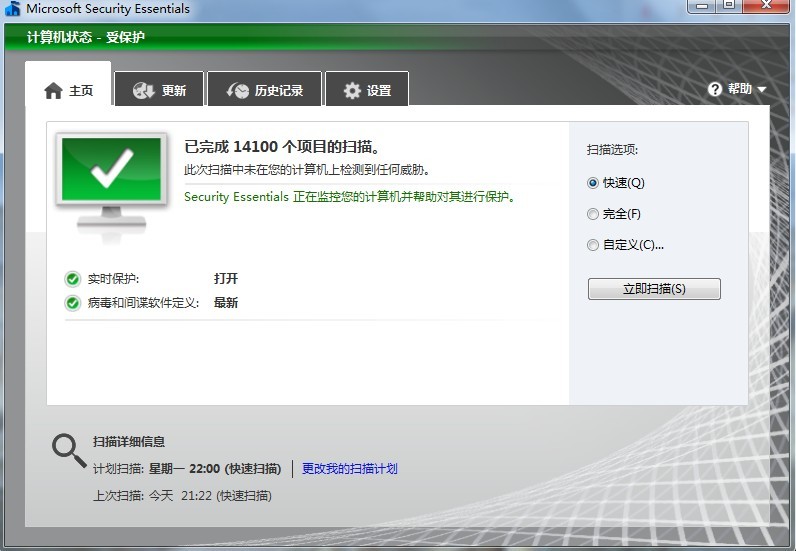Click the 实时保护 label
This screenshot has width=796, height=551.
pos(113,279)
